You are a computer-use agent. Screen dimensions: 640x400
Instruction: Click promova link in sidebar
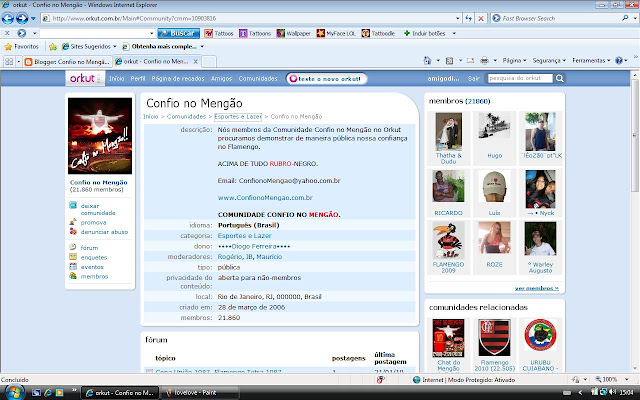point(93,222)
